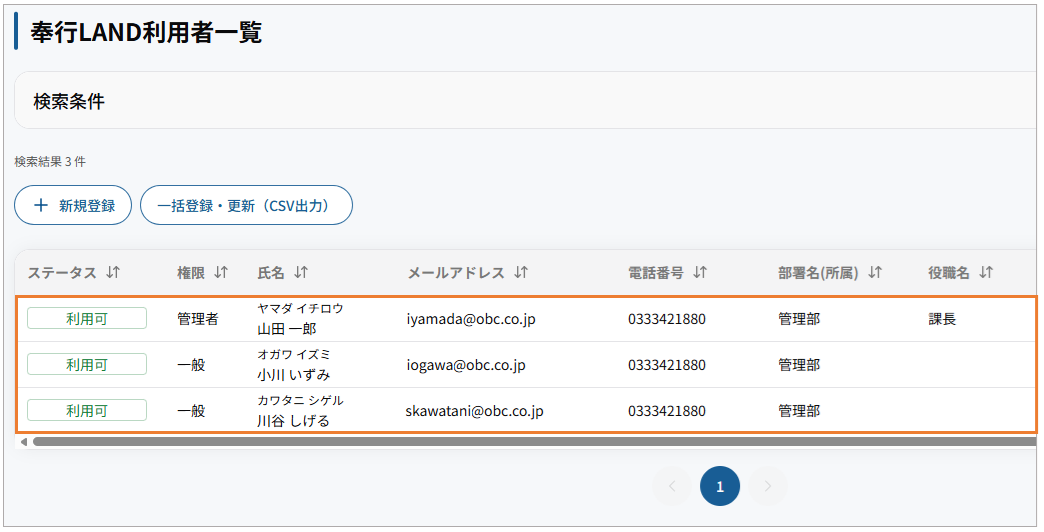Click 管理部 in 小川 いずみ row
This screenshot has width=1044, height=532.
[x=799, y=365]
